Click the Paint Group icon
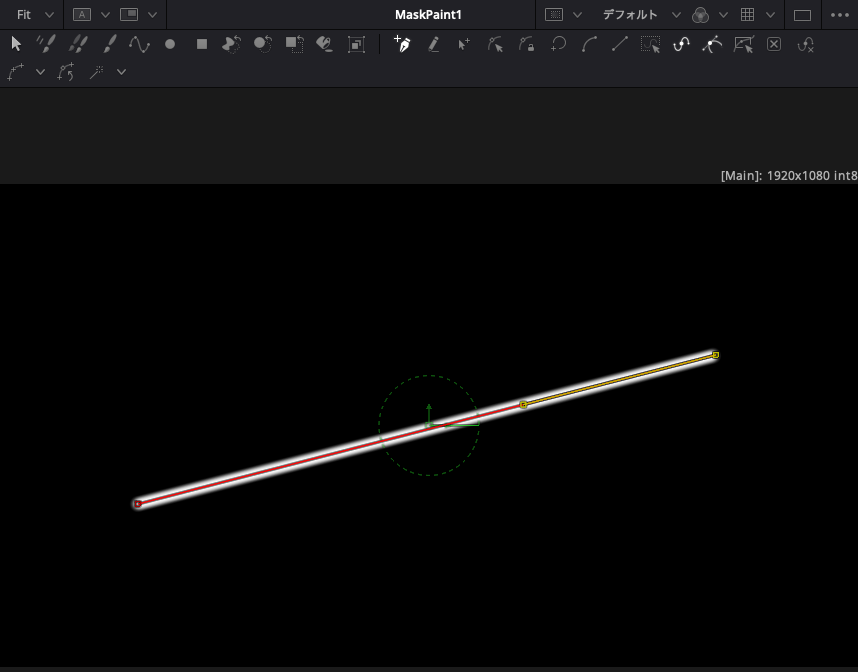The height and width of the screenshot is (672, 858). tap(356, 44)
